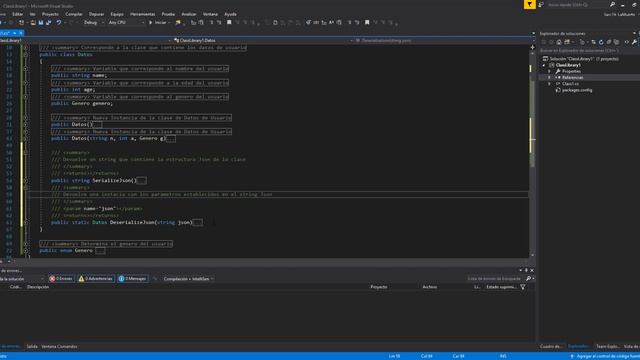Open the Proyecto menu
Screen dimensions: 640x360
click(x=50, y=14)
